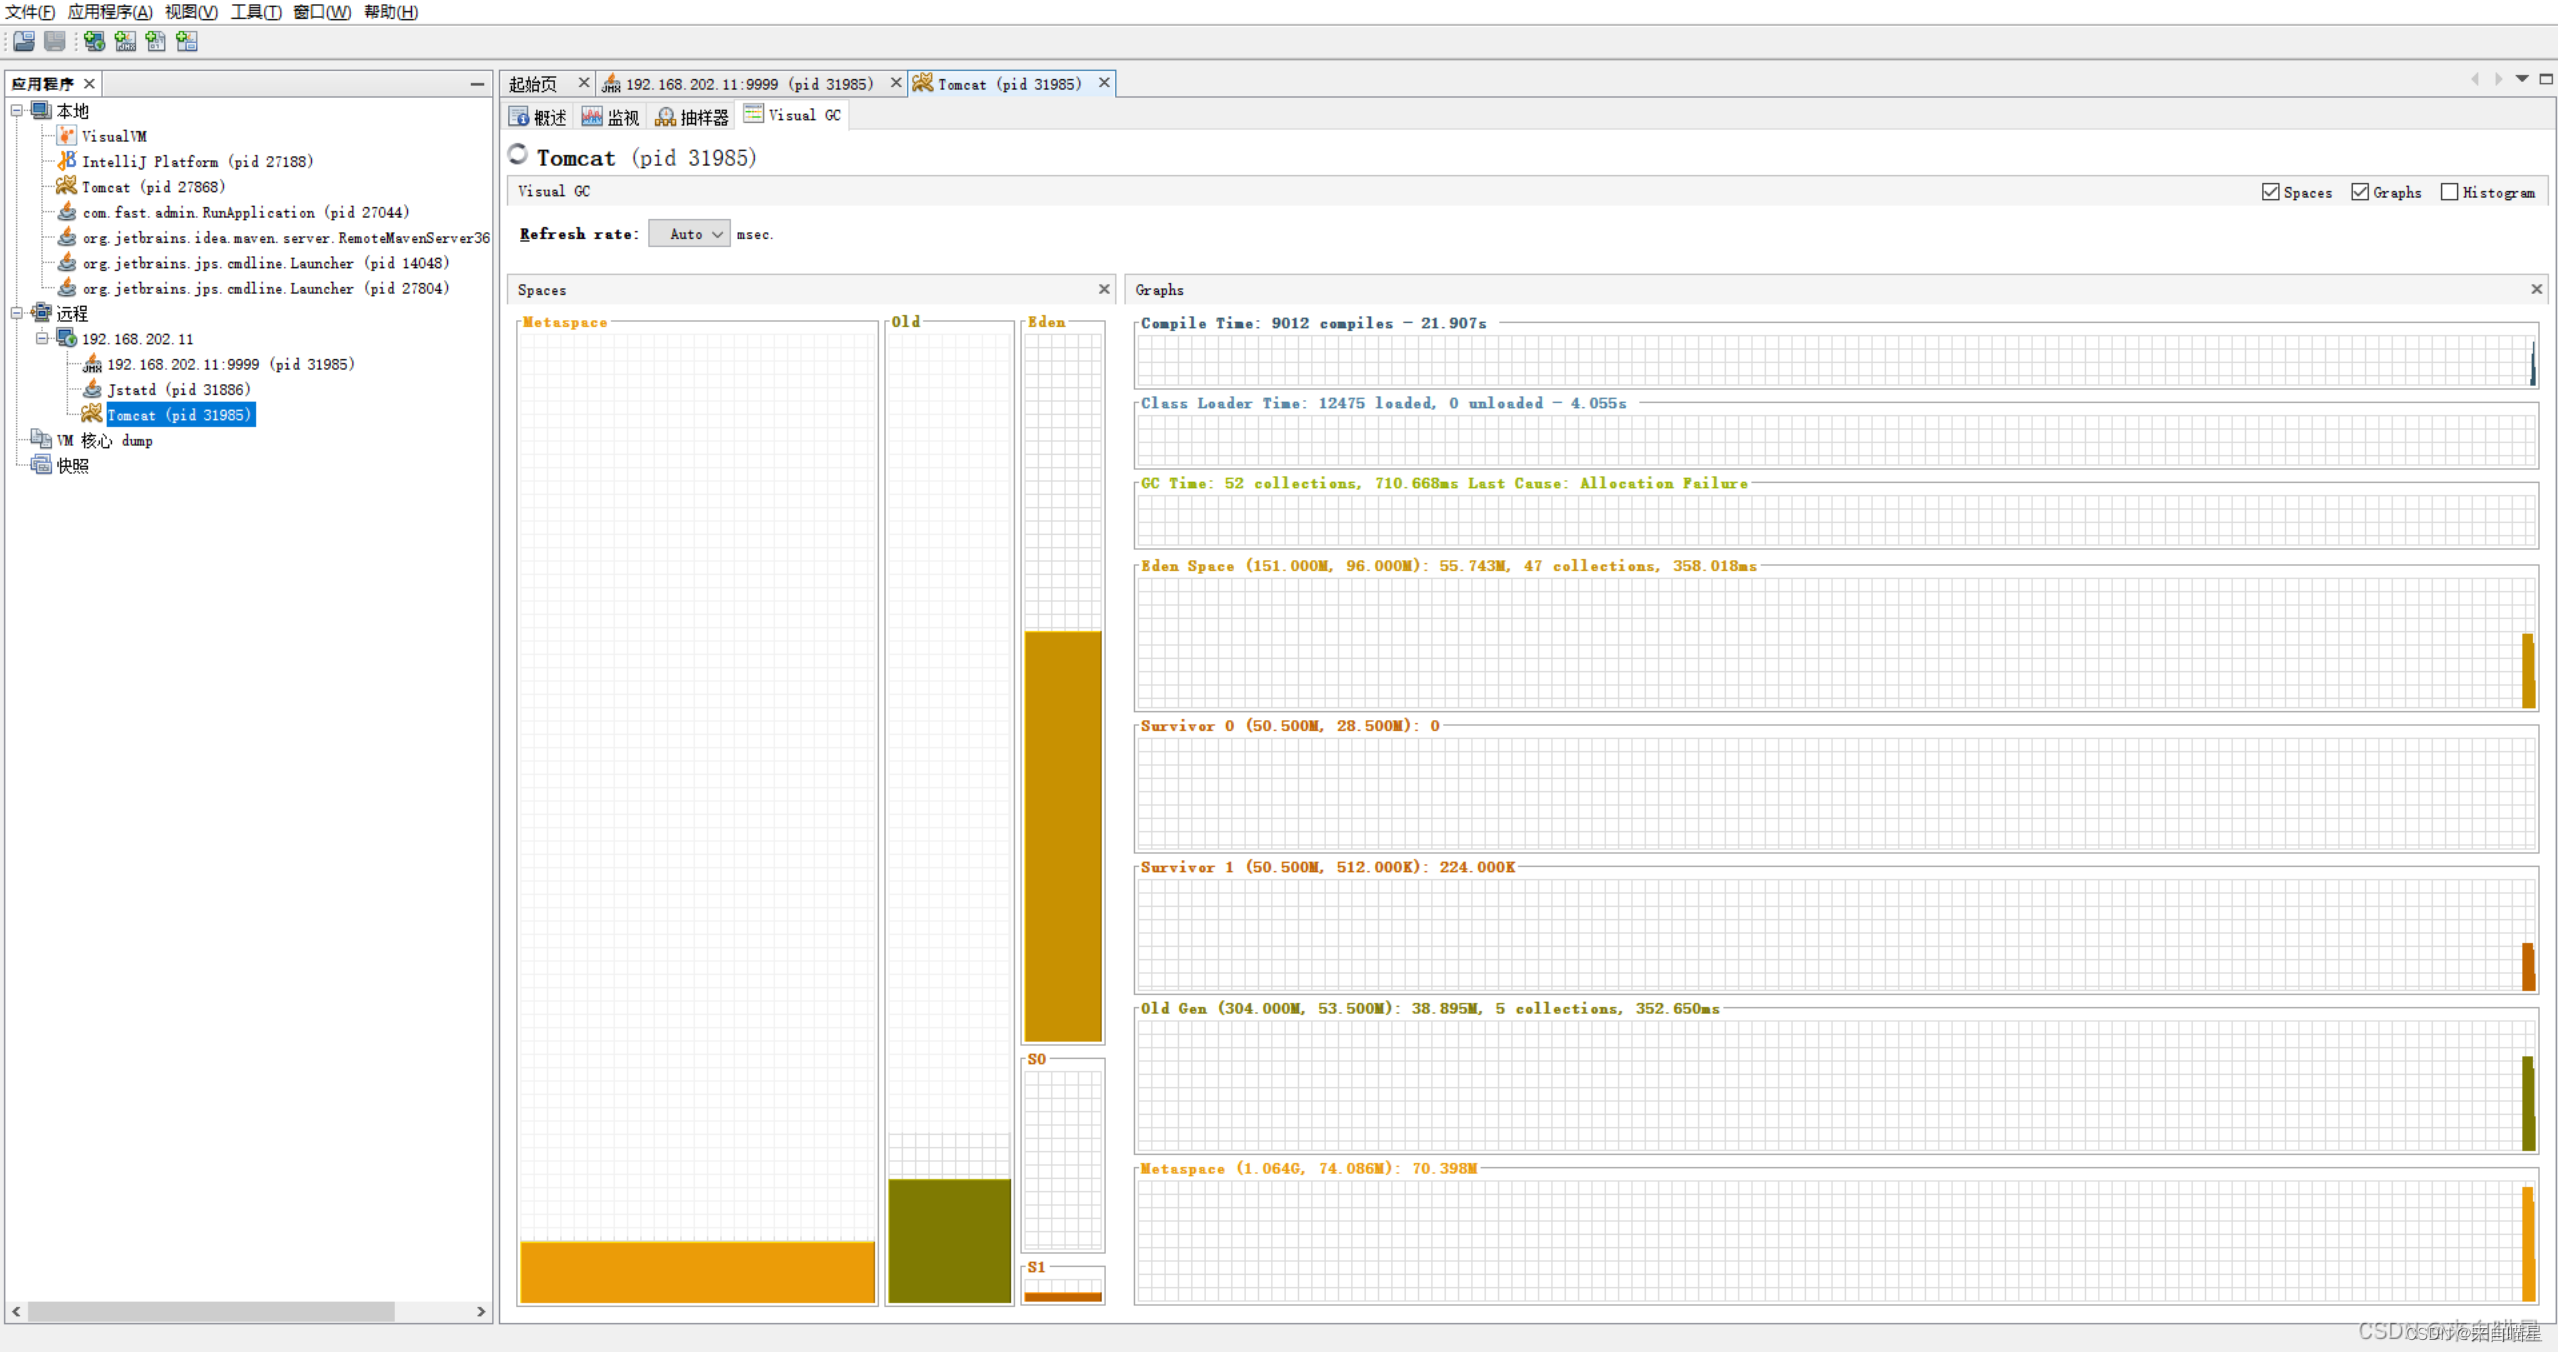Click the grayed Save Snapshot toolbar icon
This screenshot has width=2558, height=1352.
(55, 41)
